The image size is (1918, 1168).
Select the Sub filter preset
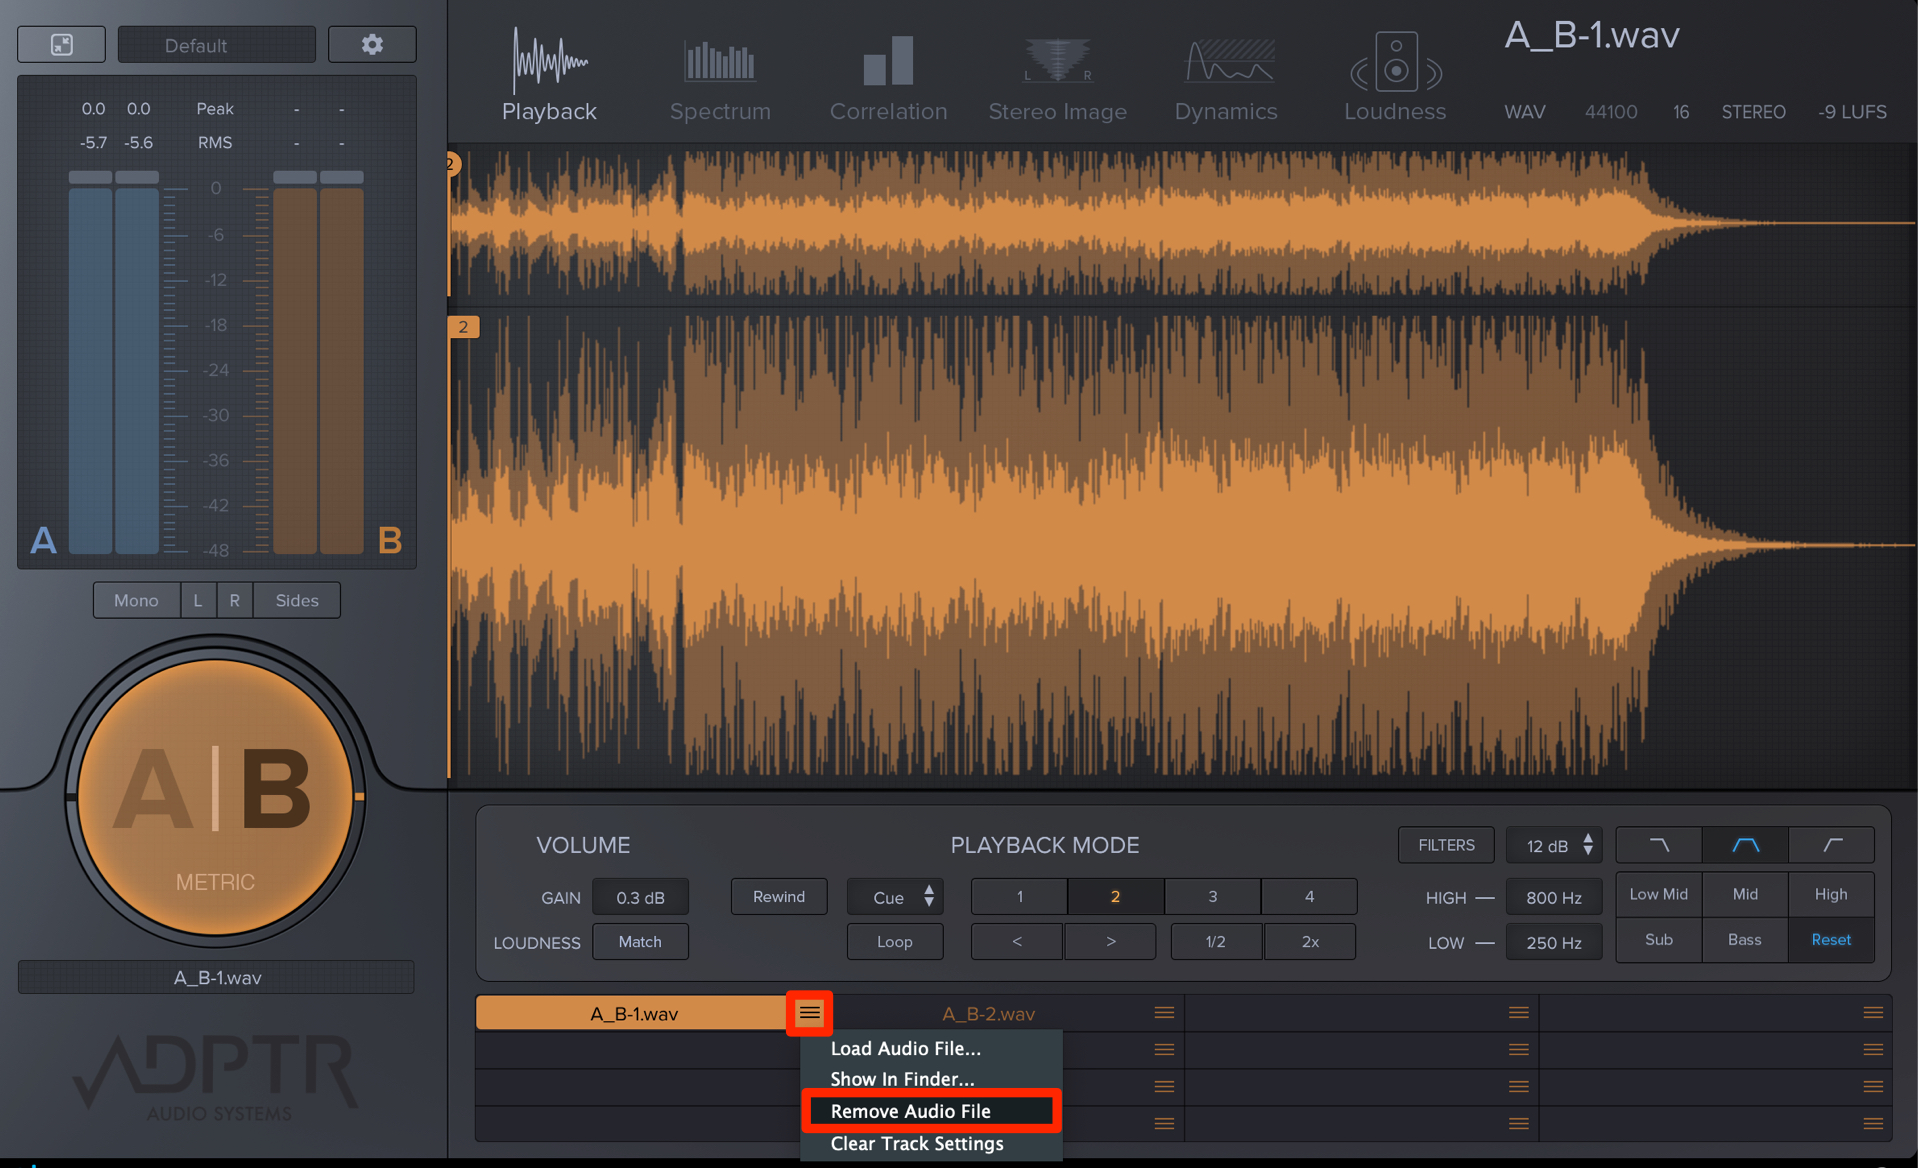[x=1659, y=940]
